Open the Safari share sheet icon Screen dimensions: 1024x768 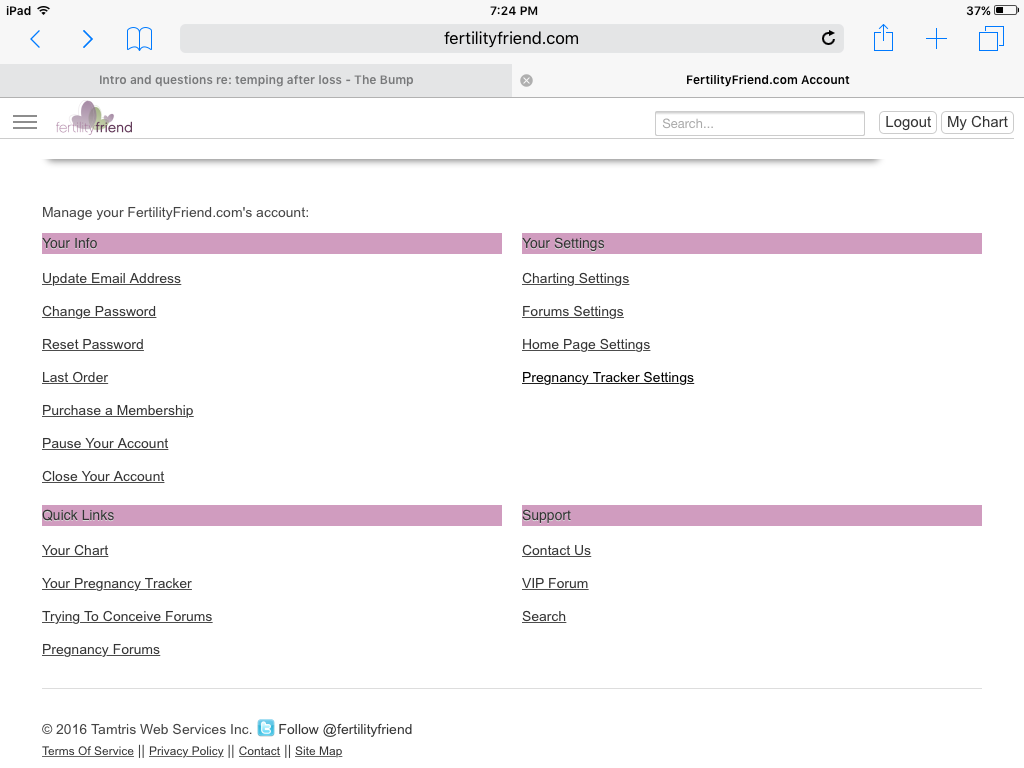coord(883,38)
